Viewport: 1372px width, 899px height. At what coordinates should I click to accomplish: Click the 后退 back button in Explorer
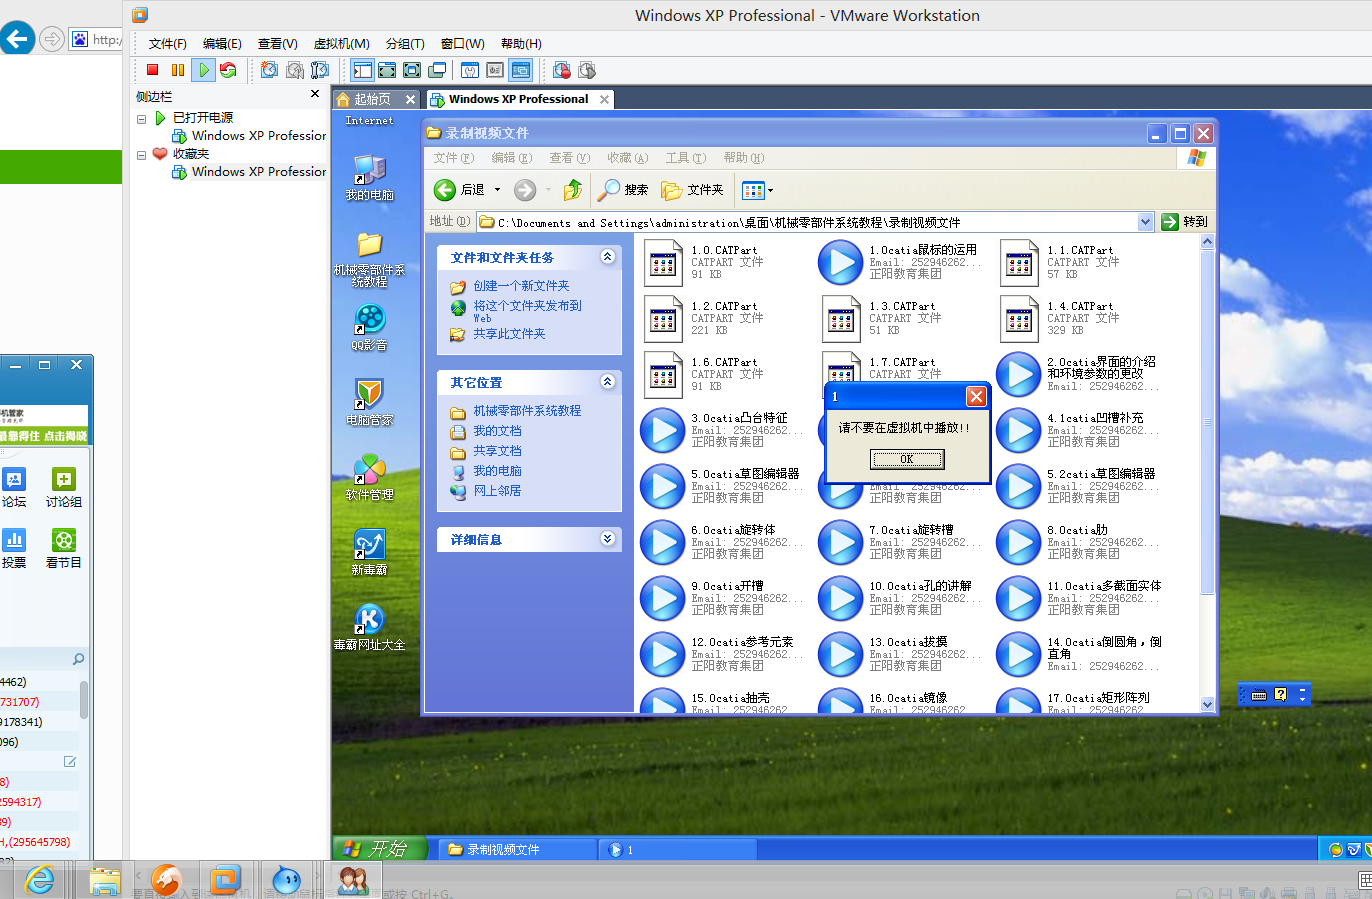pos(459,190)
